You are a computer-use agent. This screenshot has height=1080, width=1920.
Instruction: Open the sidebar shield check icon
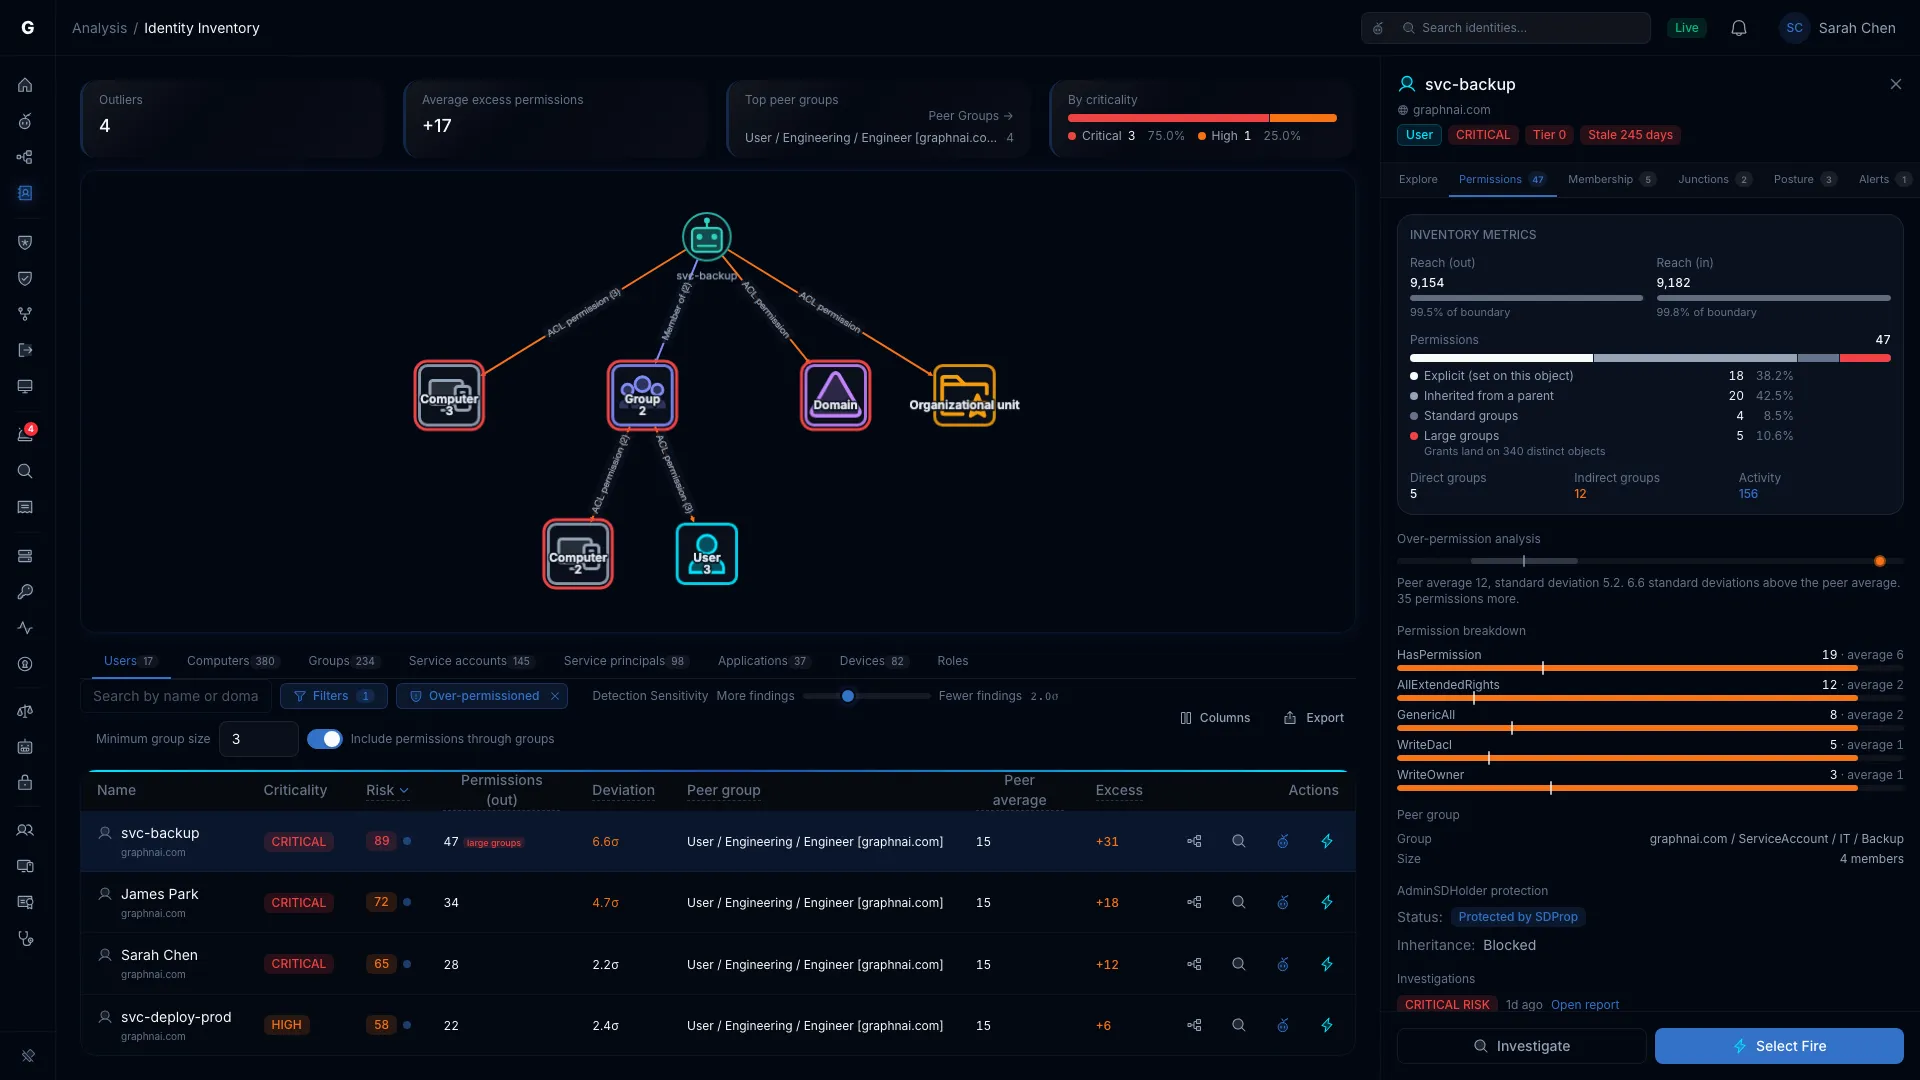25,278
